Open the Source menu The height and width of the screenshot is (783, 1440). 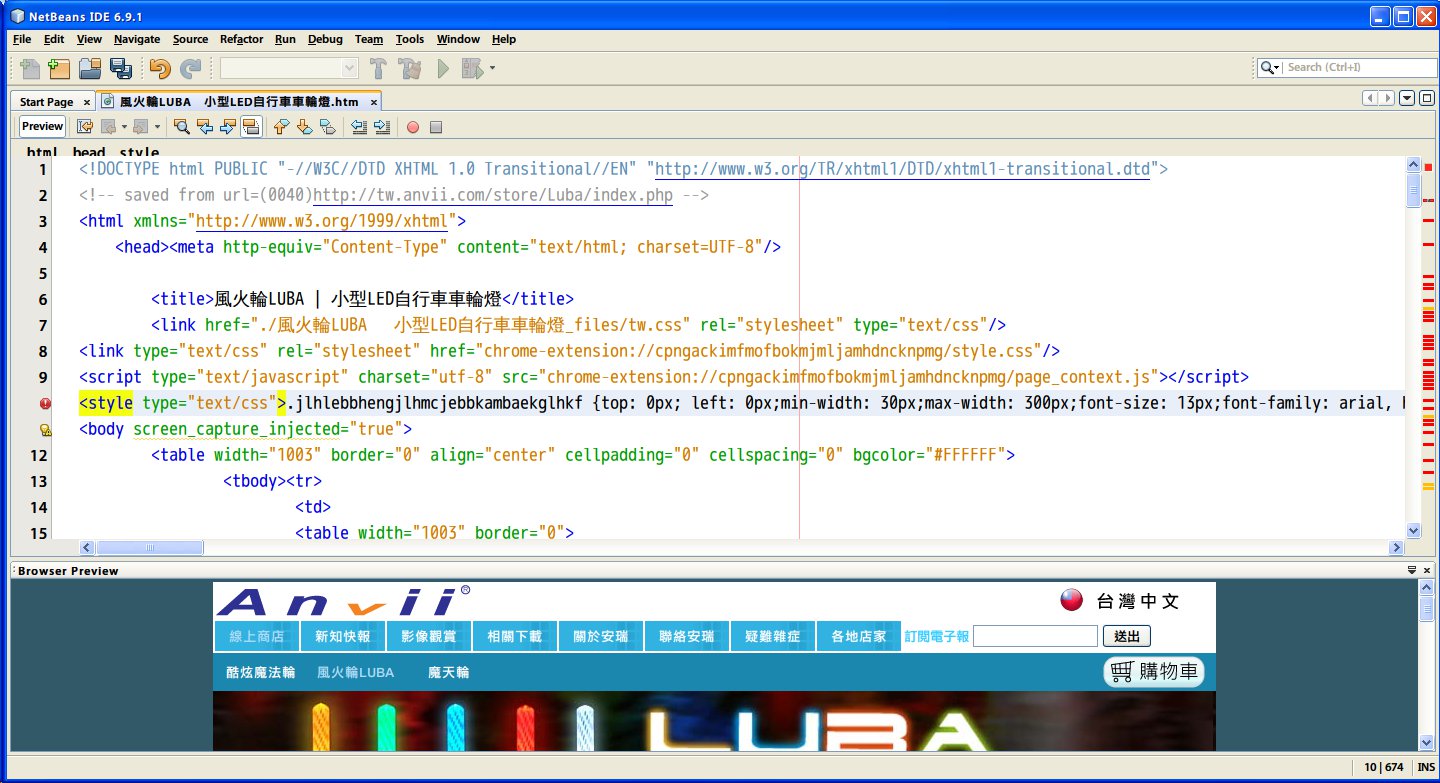190,39
